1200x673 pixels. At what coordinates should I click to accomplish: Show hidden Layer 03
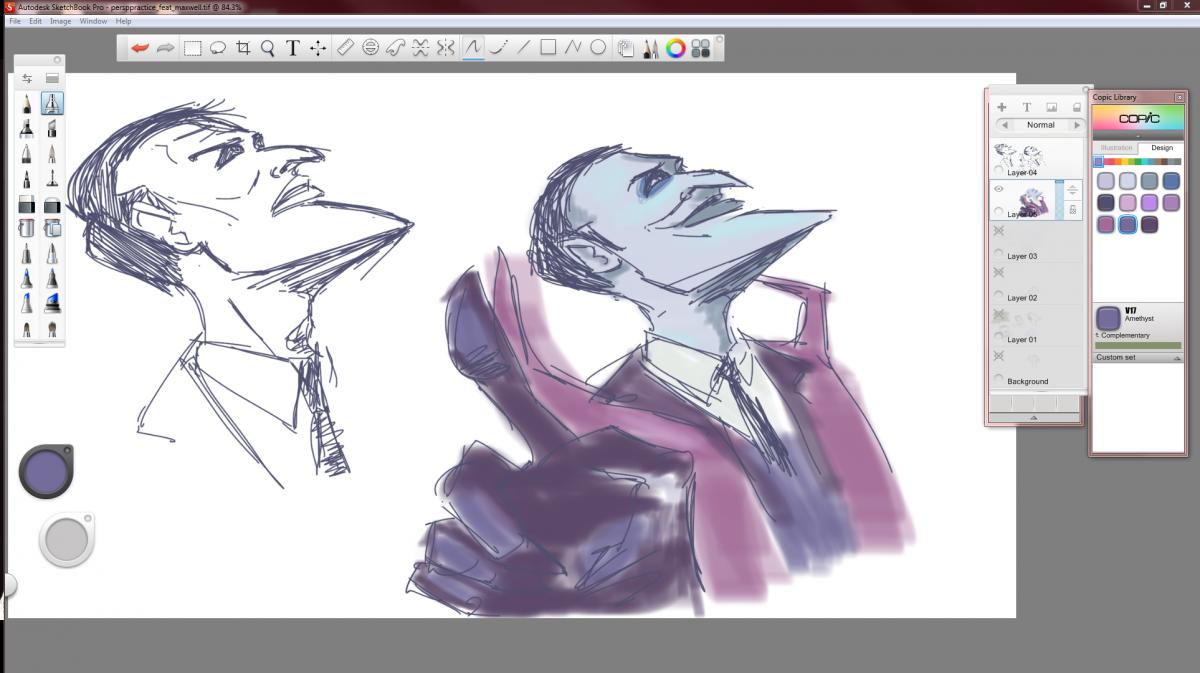[998, 231]
